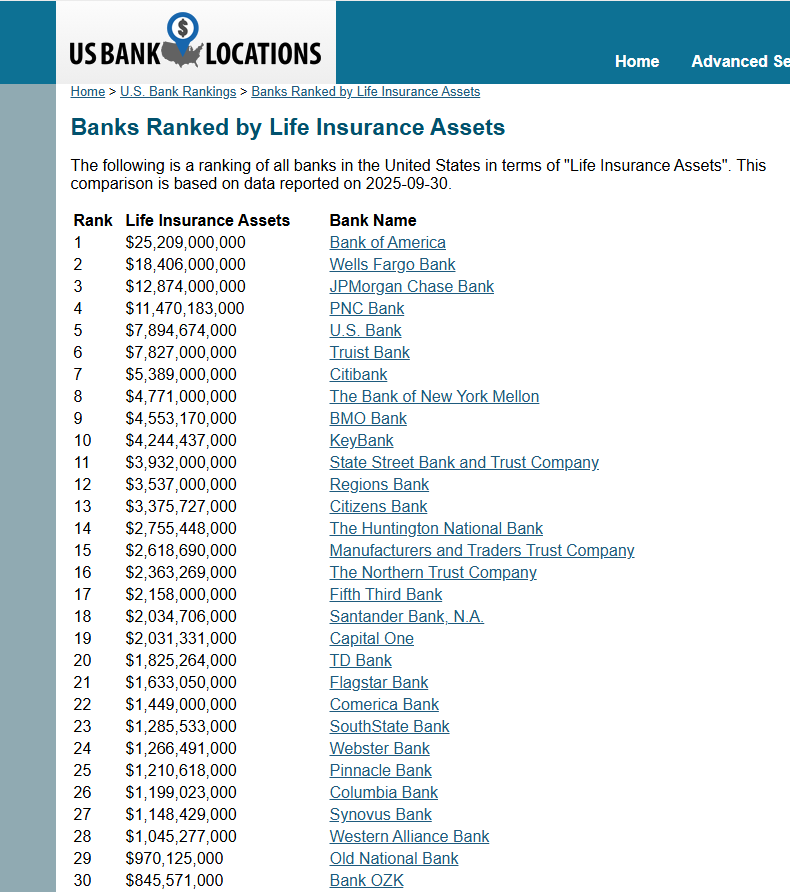Image resolution: width=790 pixels, height=892 pixels.
Task: Click the $3,932,000,000 amount
Action: 181,462
